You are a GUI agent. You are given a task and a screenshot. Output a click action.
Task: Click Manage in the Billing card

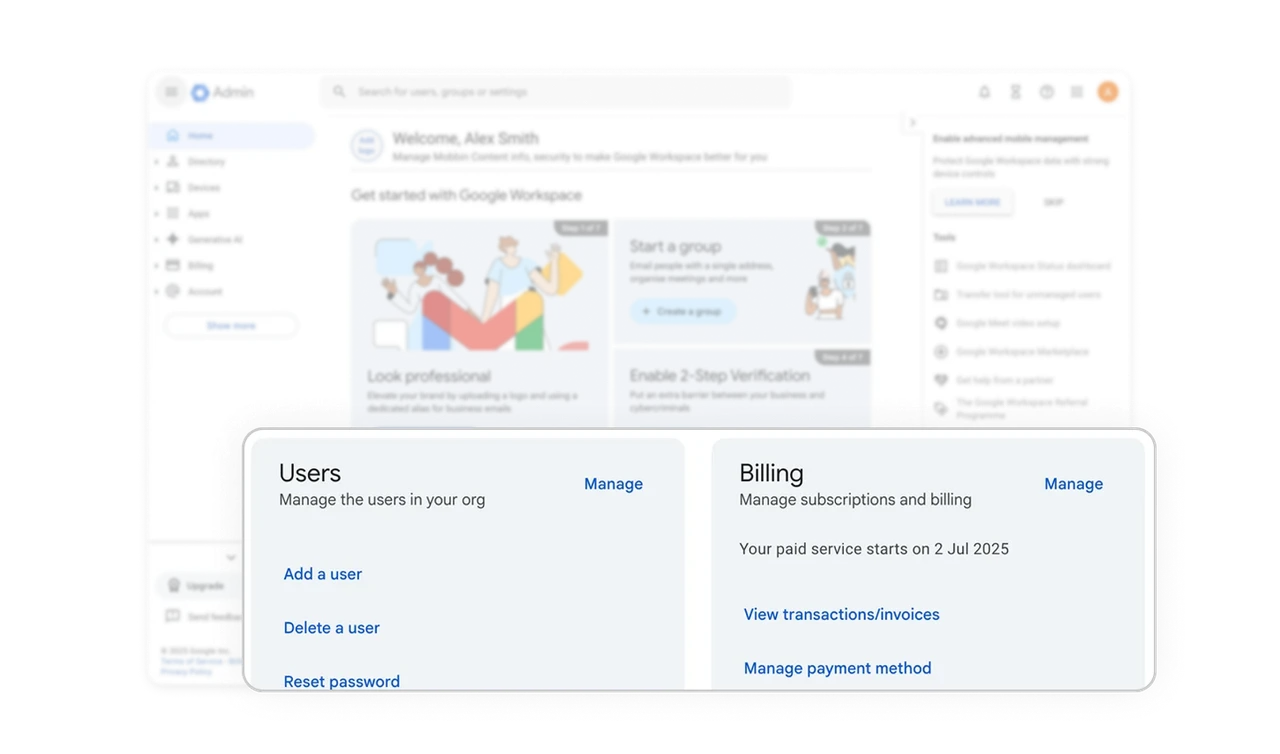pos(1073,484)
